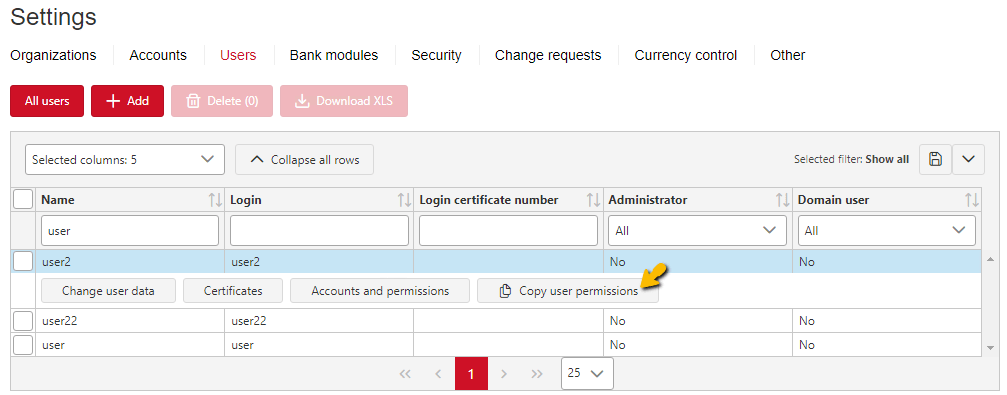Sort by Name column arrows
Screen dimensions: 1007x395
click(215, 200)
